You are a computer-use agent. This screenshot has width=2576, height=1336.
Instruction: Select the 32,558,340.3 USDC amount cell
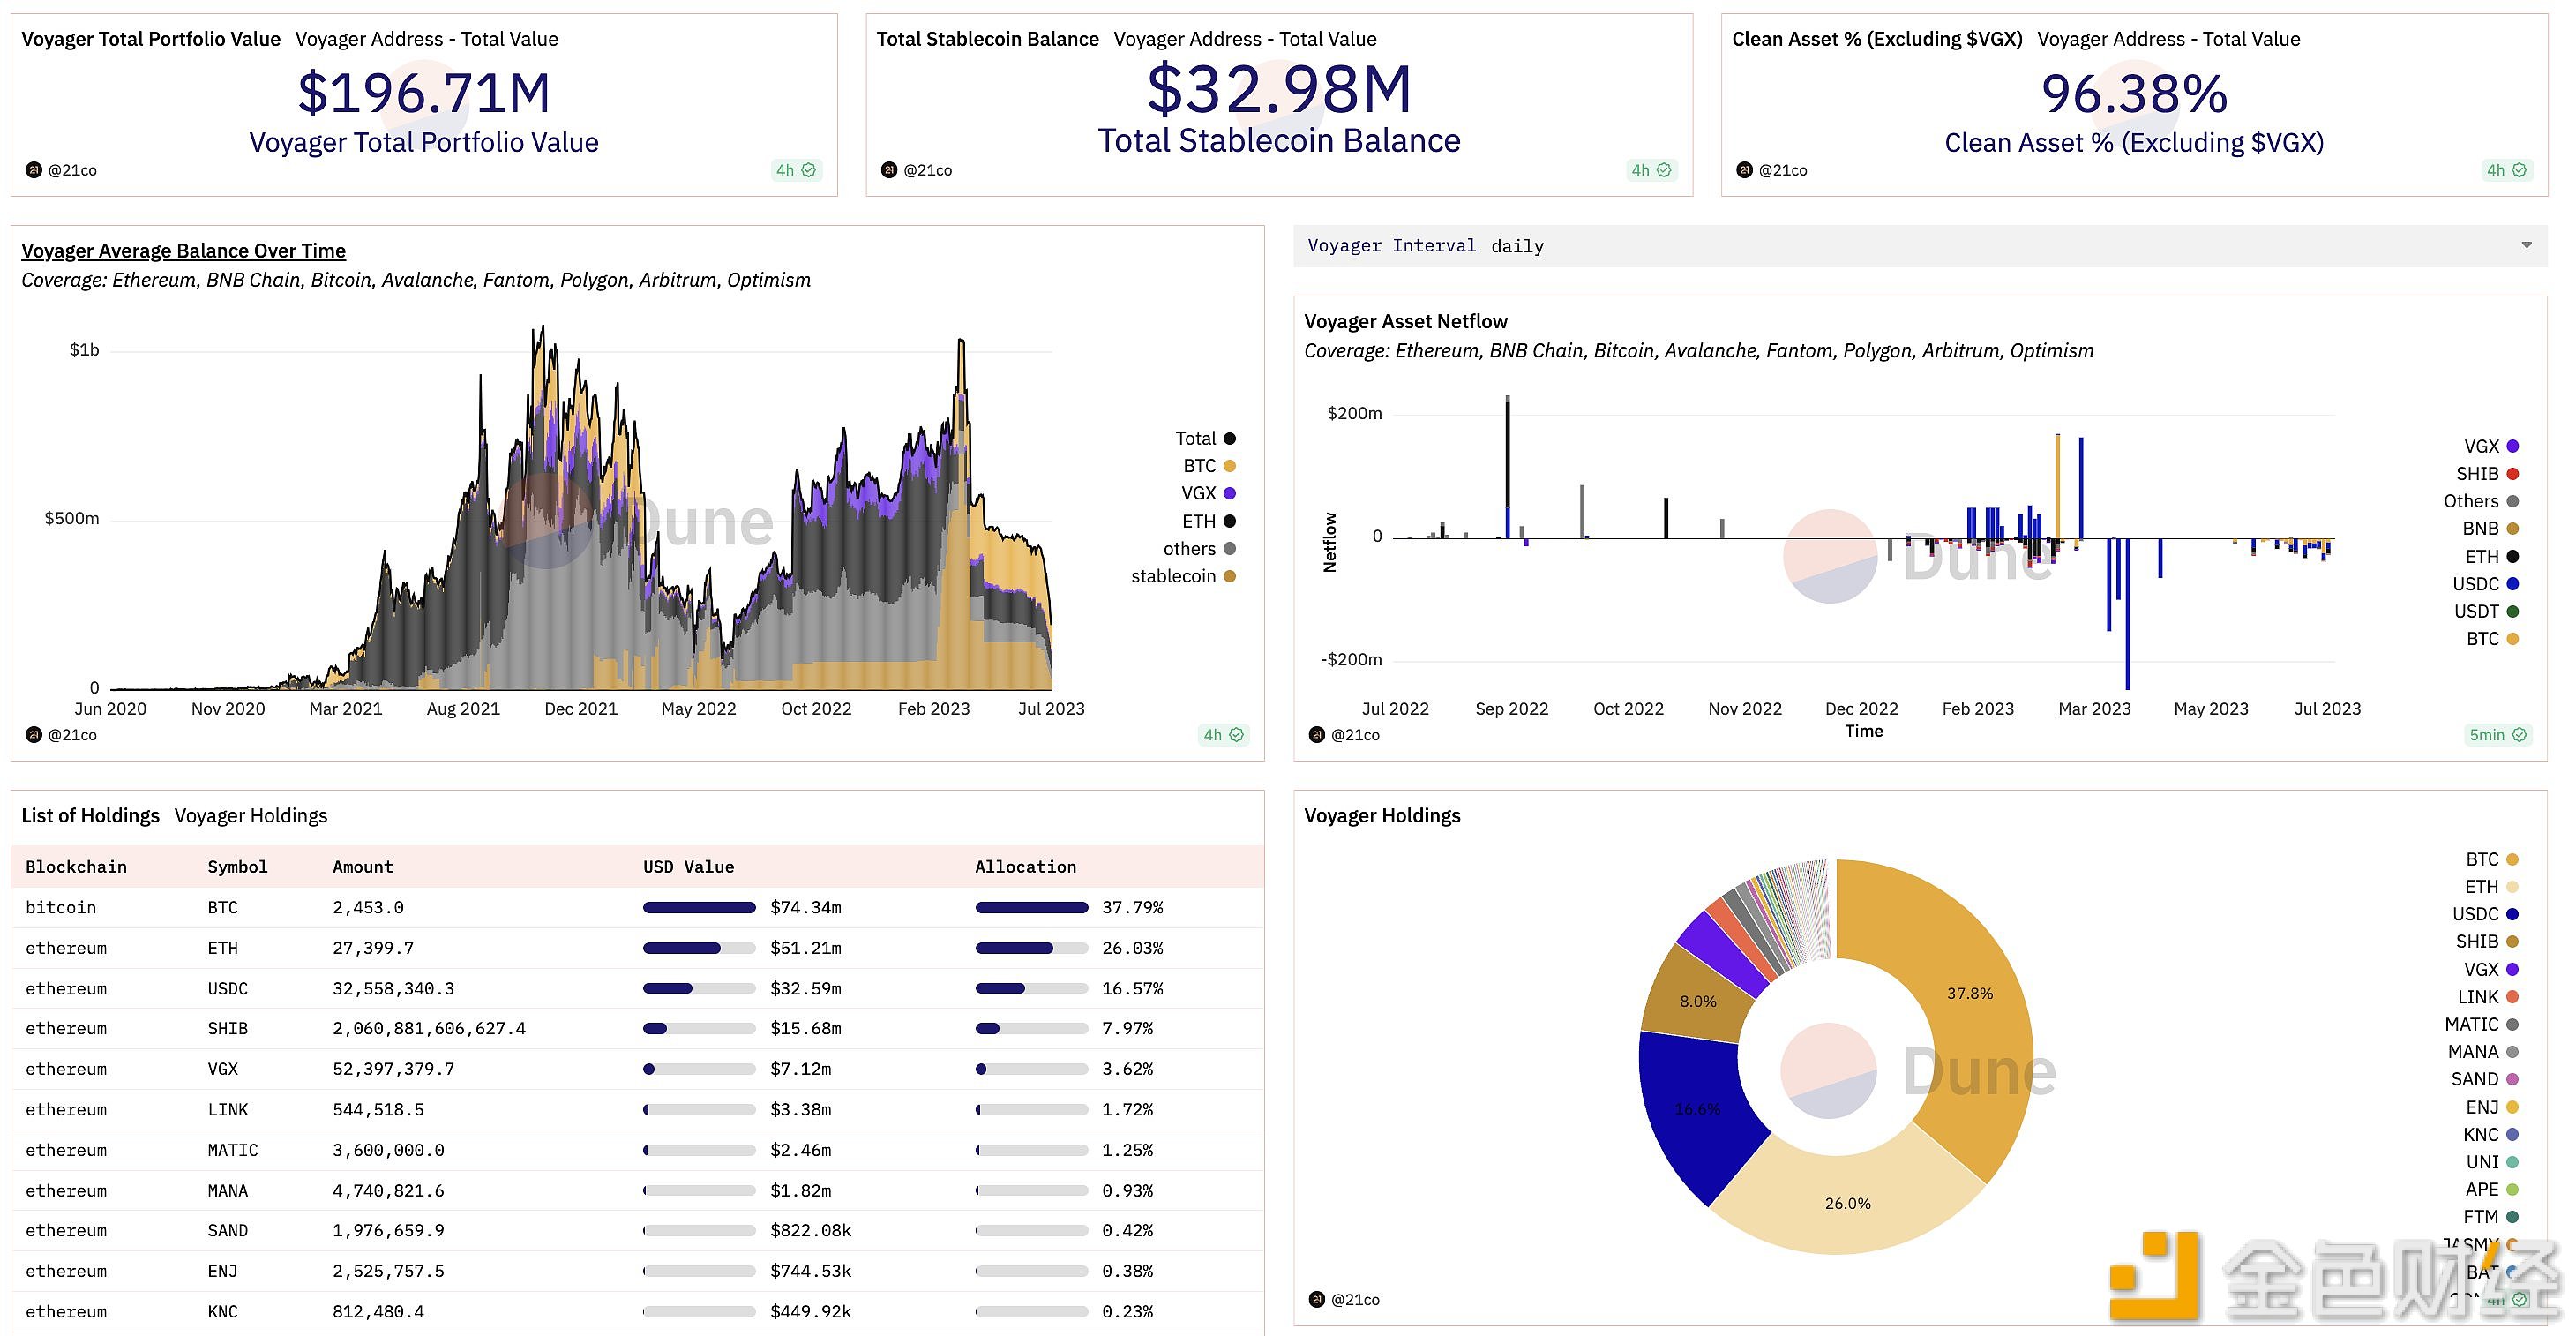393,989
